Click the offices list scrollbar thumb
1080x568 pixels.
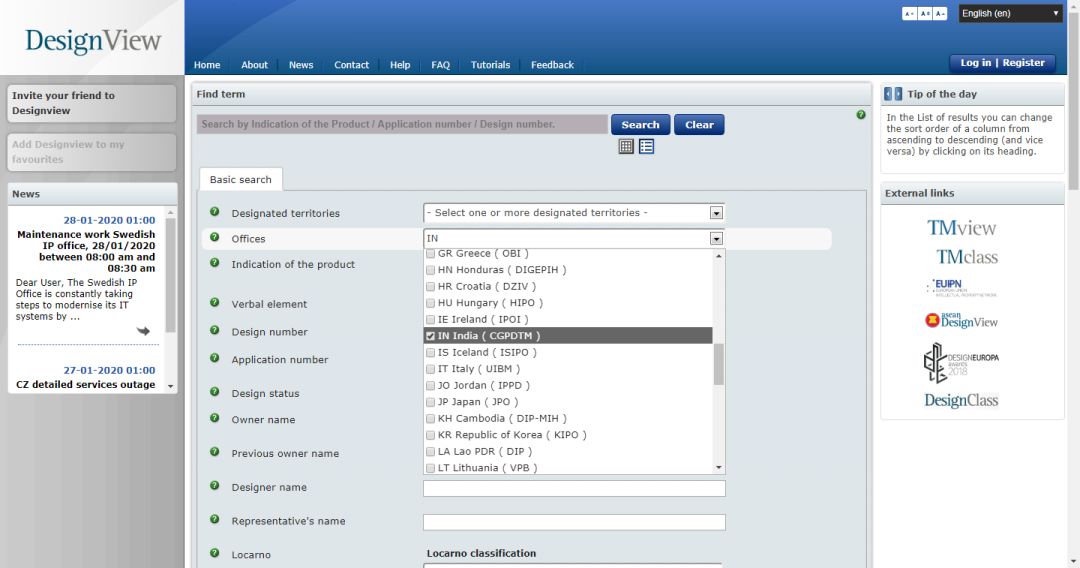pos(718,364)
